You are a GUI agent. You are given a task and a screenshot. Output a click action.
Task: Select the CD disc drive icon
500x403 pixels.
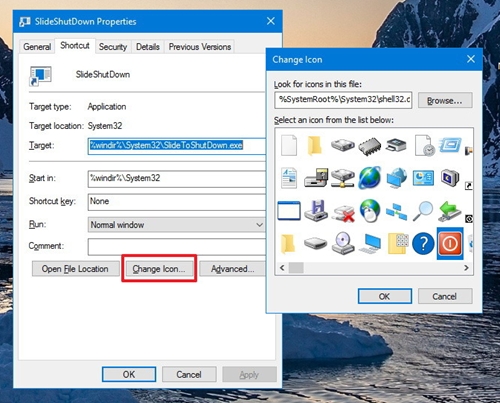pyautogui.click(x=343, y=243)
